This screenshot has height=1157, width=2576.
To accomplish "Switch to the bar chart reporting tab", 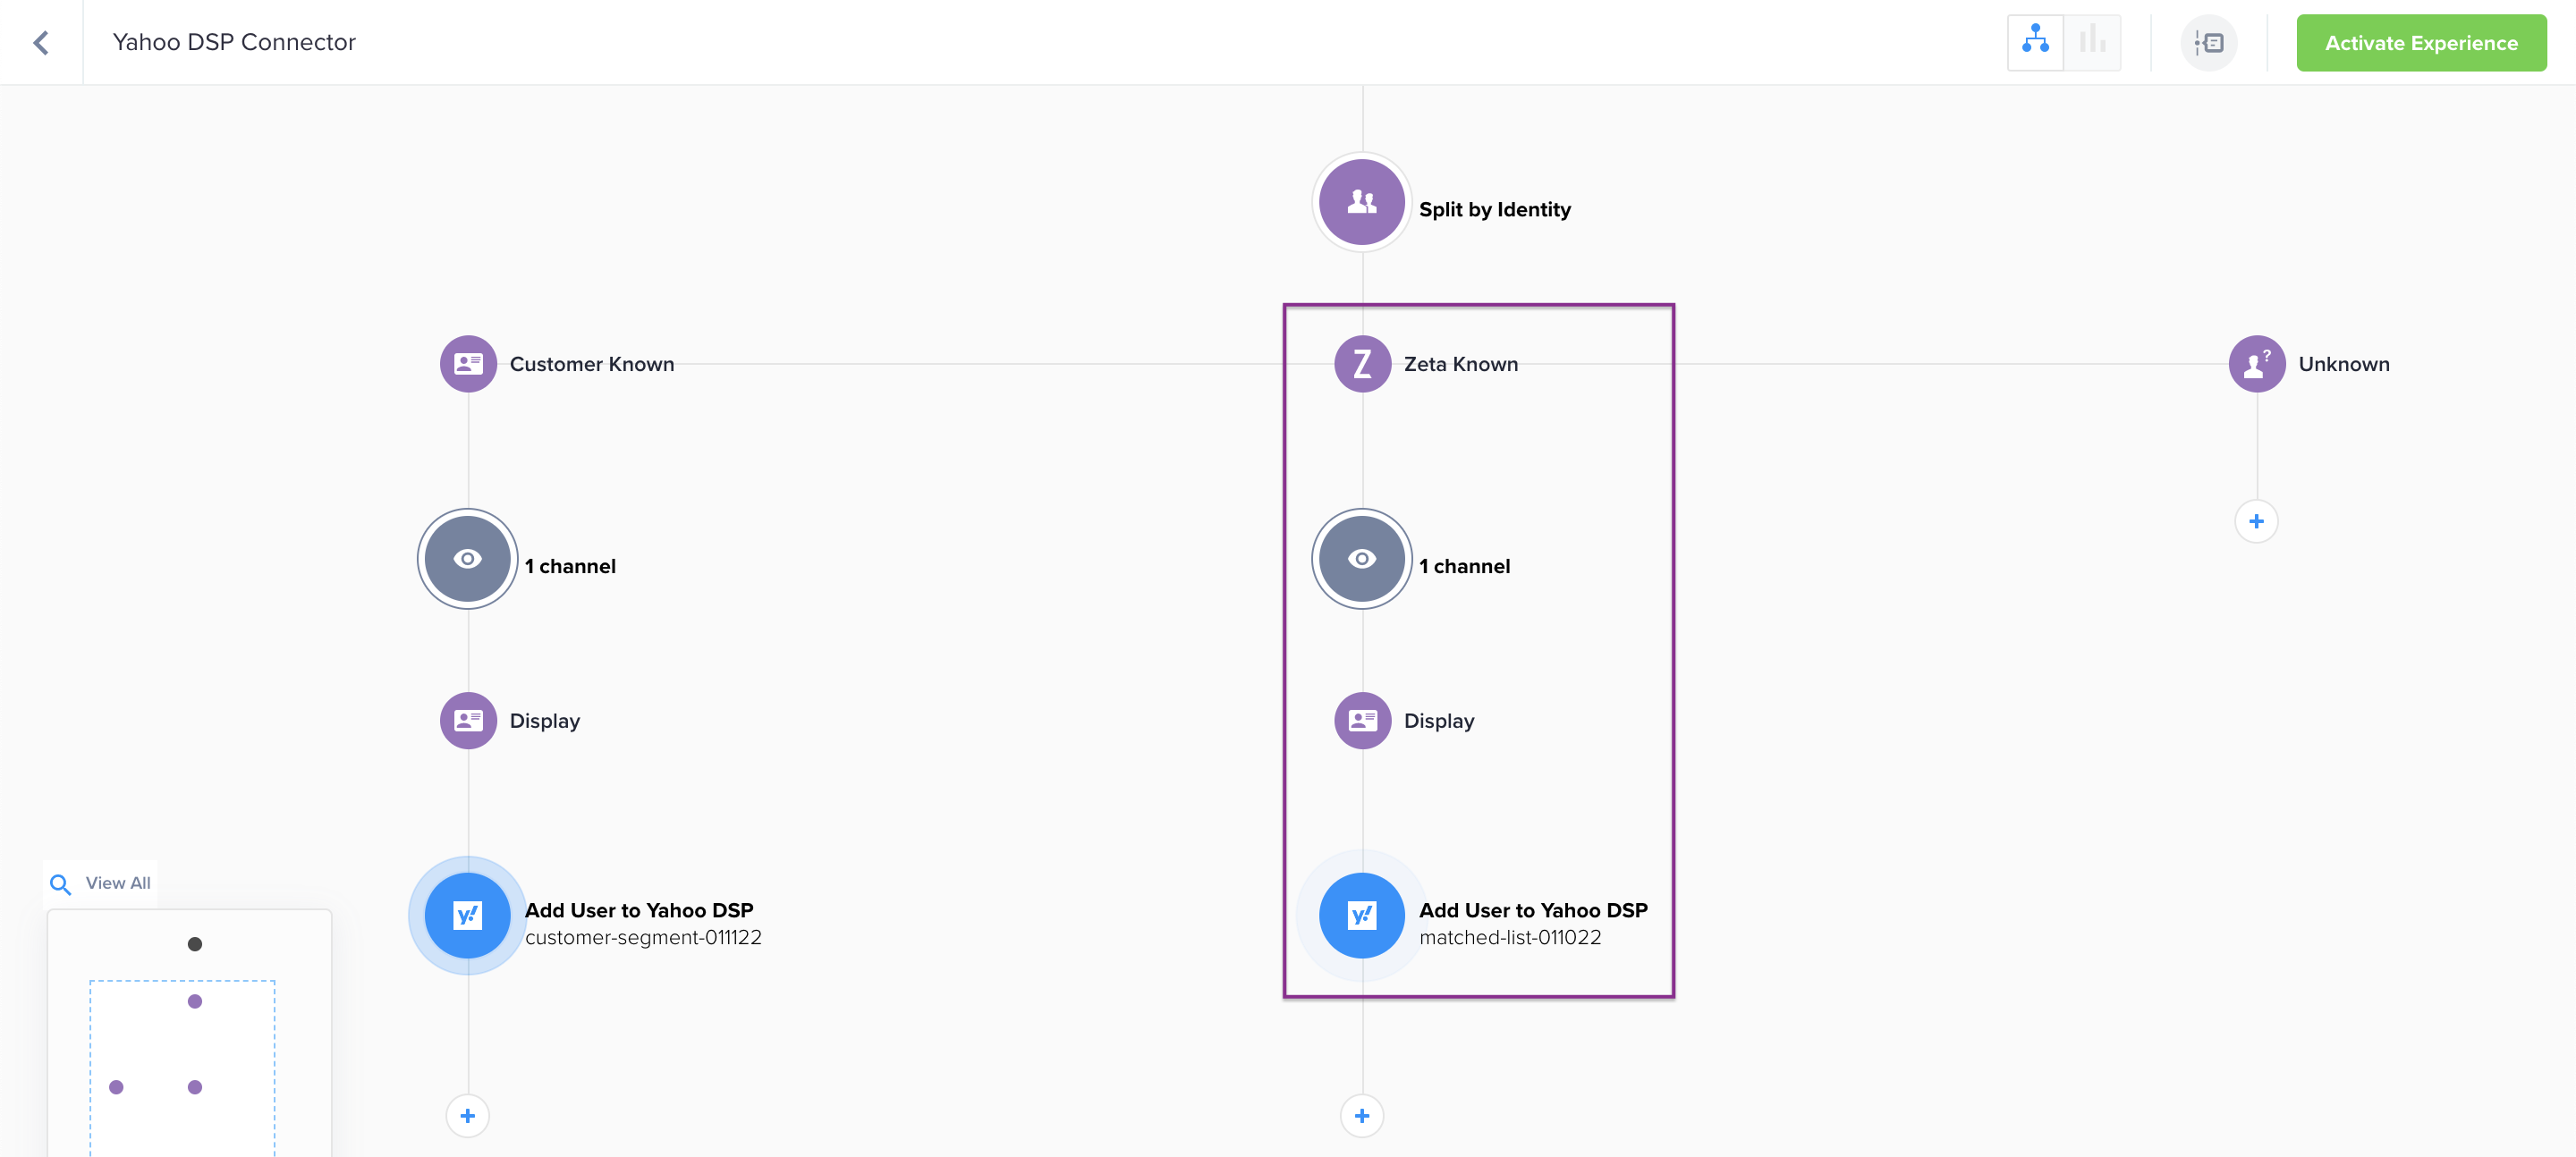I will coord(2092,42).
